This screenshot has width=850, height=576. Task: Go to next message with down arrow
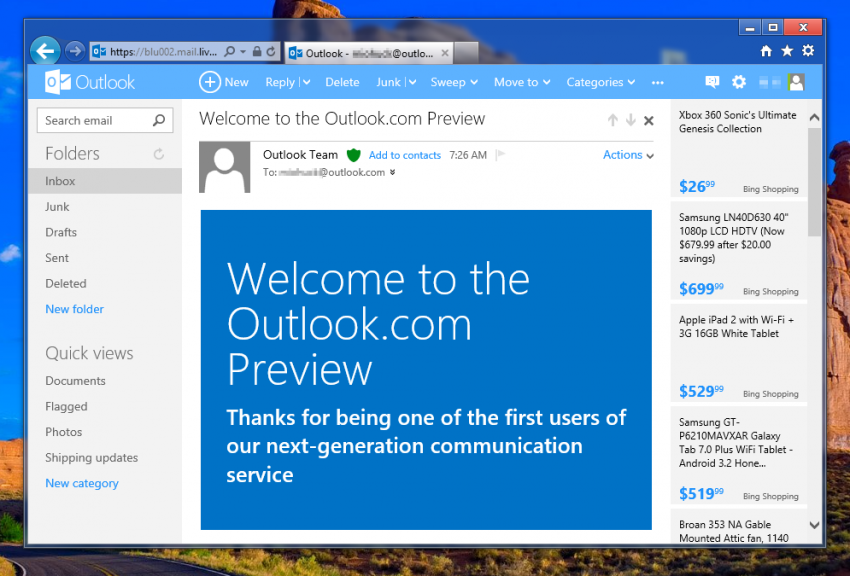(x=630, y=120)
